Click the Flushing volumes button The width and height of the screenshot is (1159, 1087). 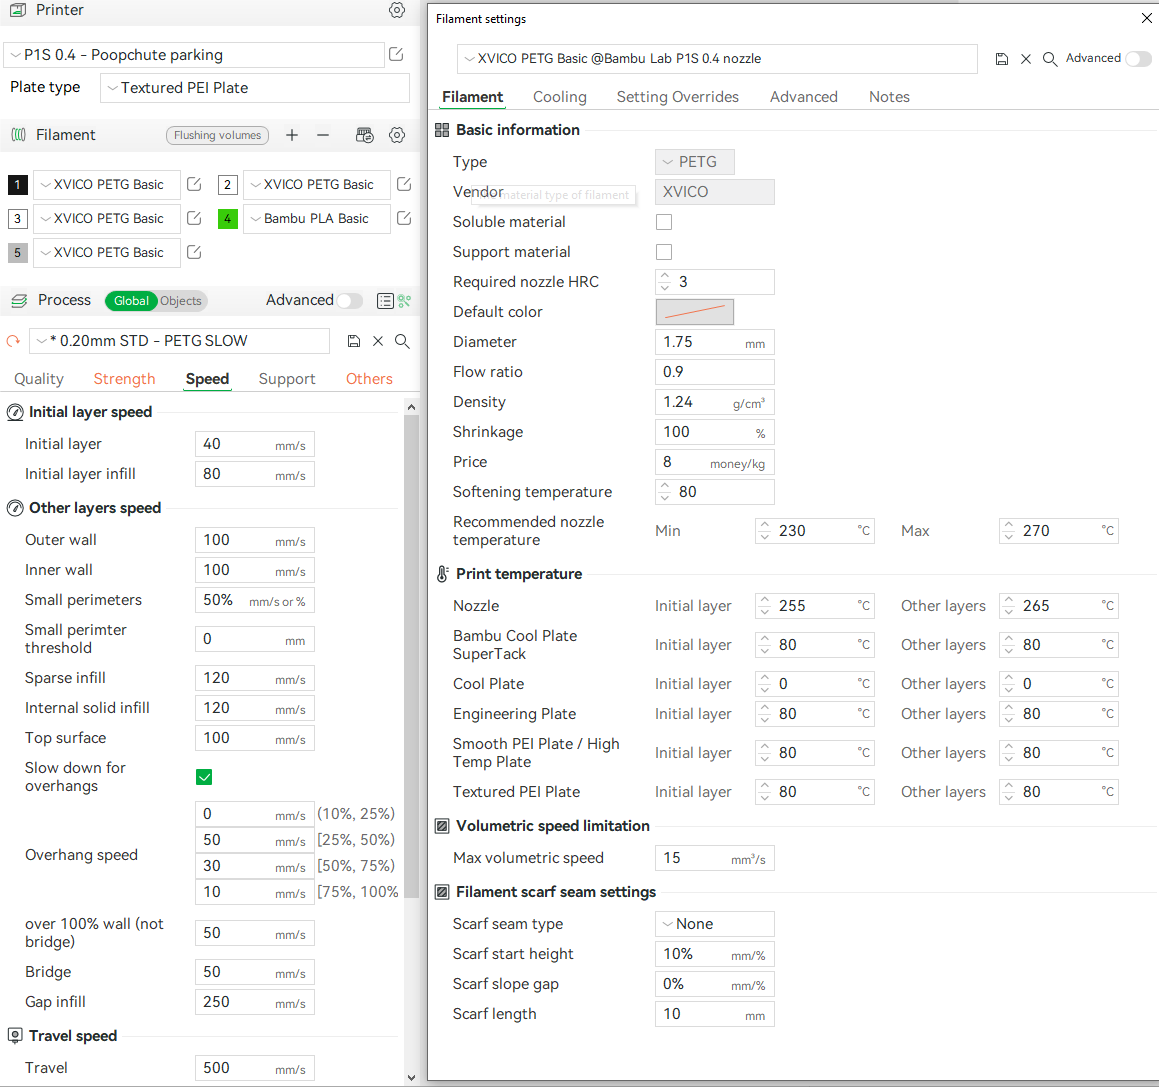[217, 135]
